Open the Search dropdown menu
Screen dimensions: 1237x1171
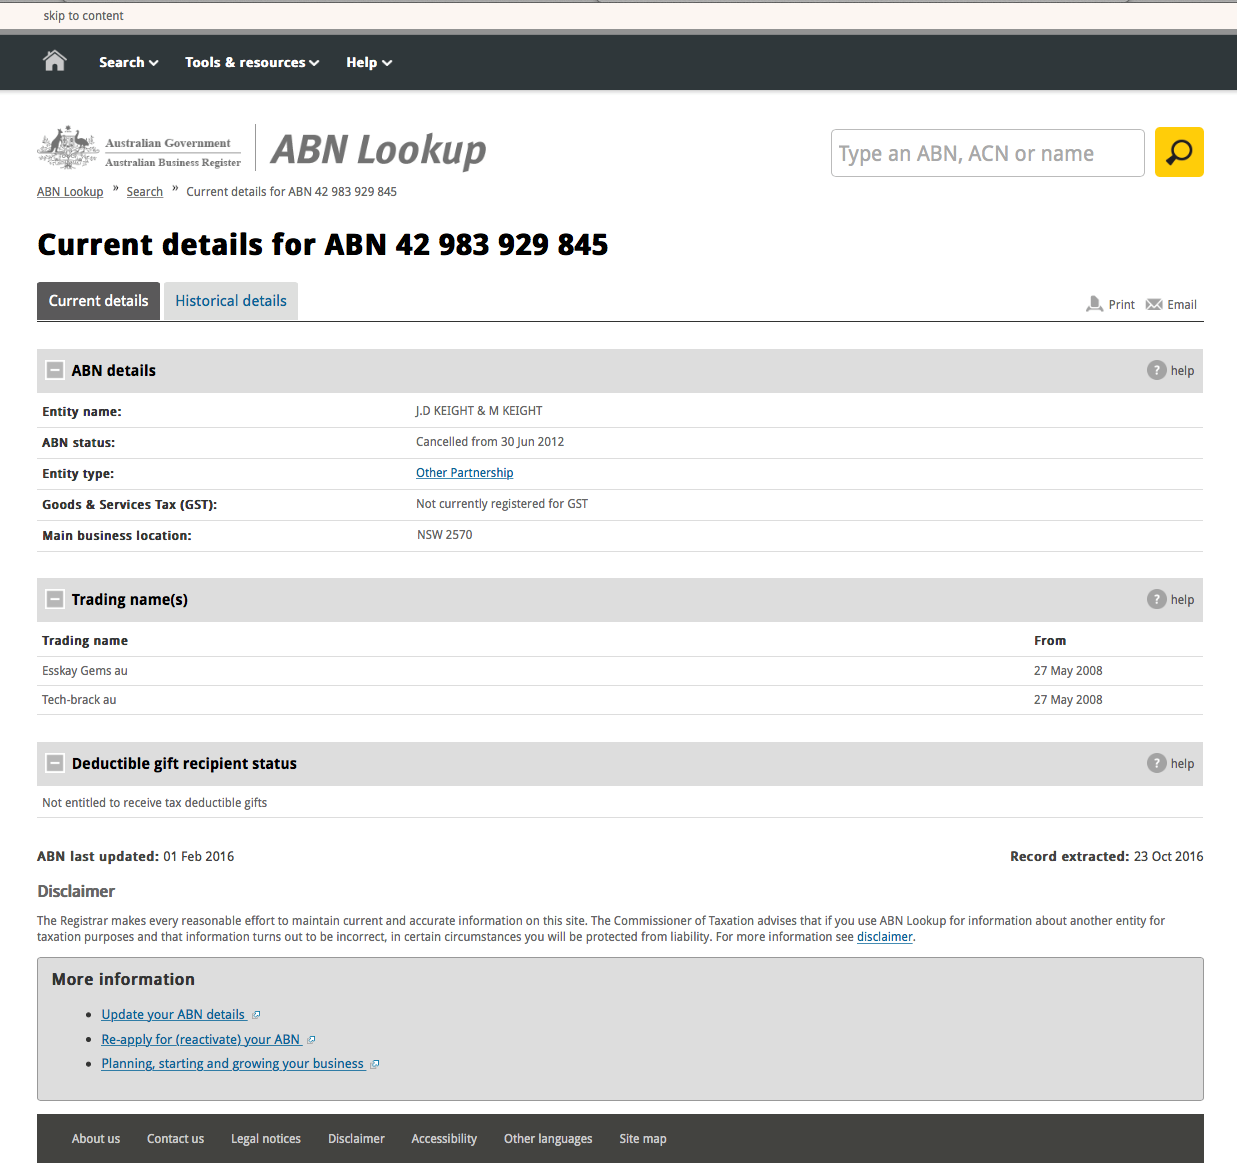pos(129,62)
